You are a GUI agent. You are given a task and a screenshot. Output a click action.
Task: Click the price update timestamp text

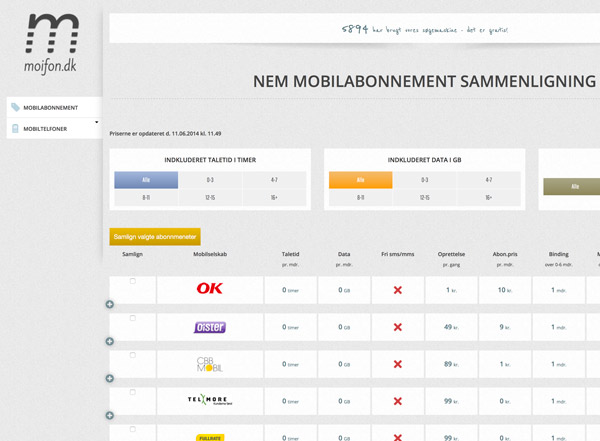tap(165, 134)
